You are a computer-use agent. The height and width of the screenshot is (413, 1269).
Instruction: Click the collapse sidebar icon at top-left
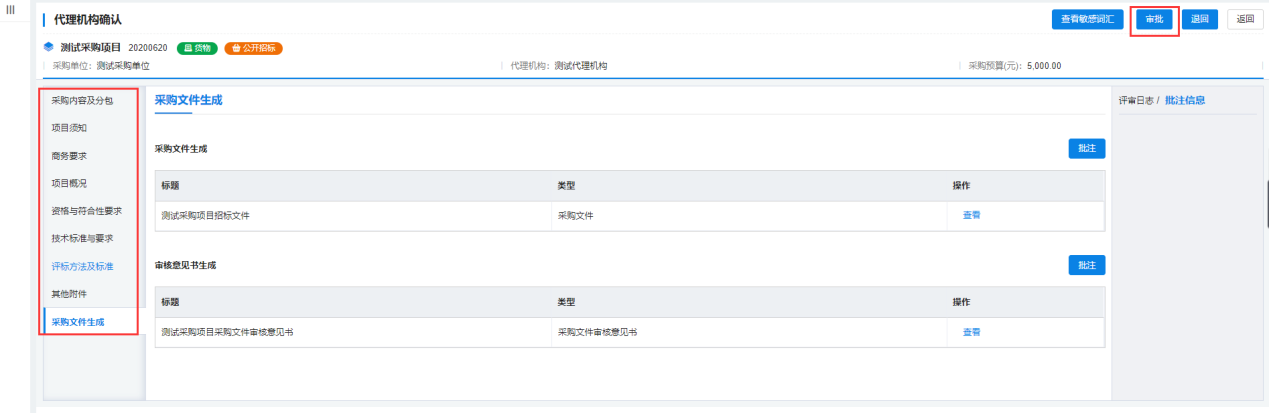pyautogui.click(x=11, y=9)
